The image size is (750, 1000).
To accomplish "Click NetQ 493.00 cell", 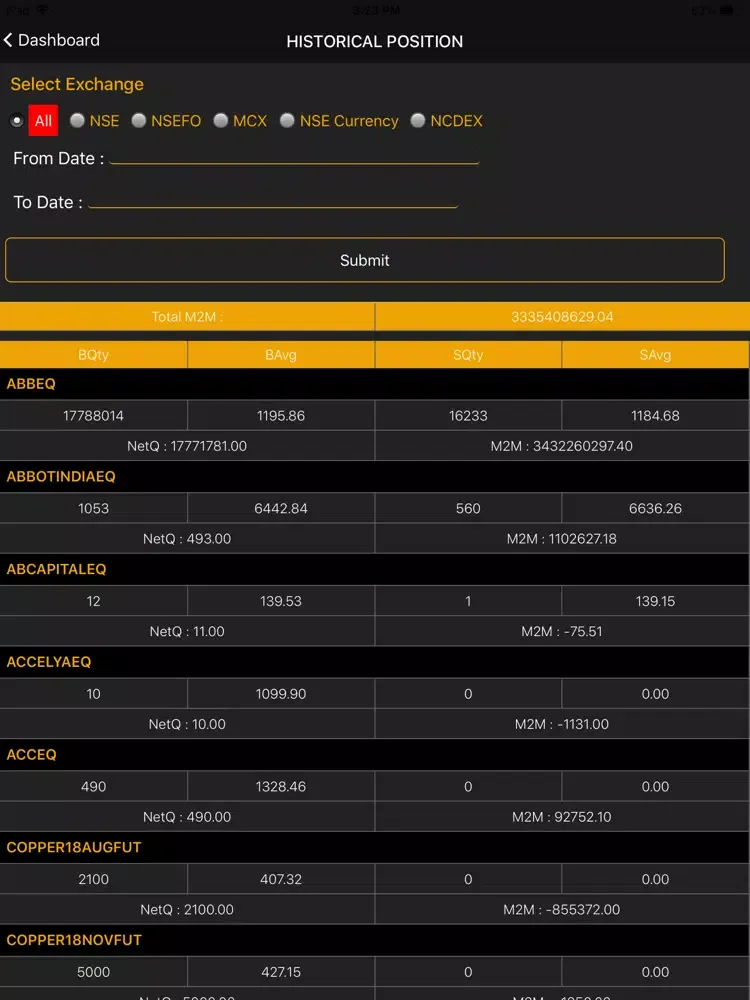I will pyautogui.click(x=187, y=538).
